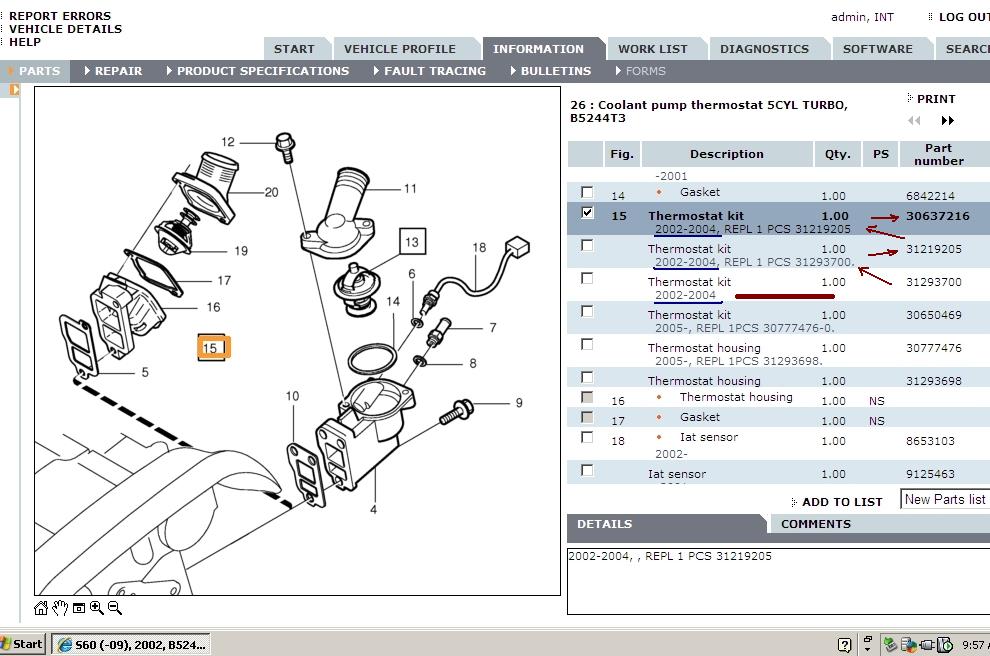Click the overview frame icon under the diagram
The width and height of the screenshot is (990, 656).
coord(78,607)
